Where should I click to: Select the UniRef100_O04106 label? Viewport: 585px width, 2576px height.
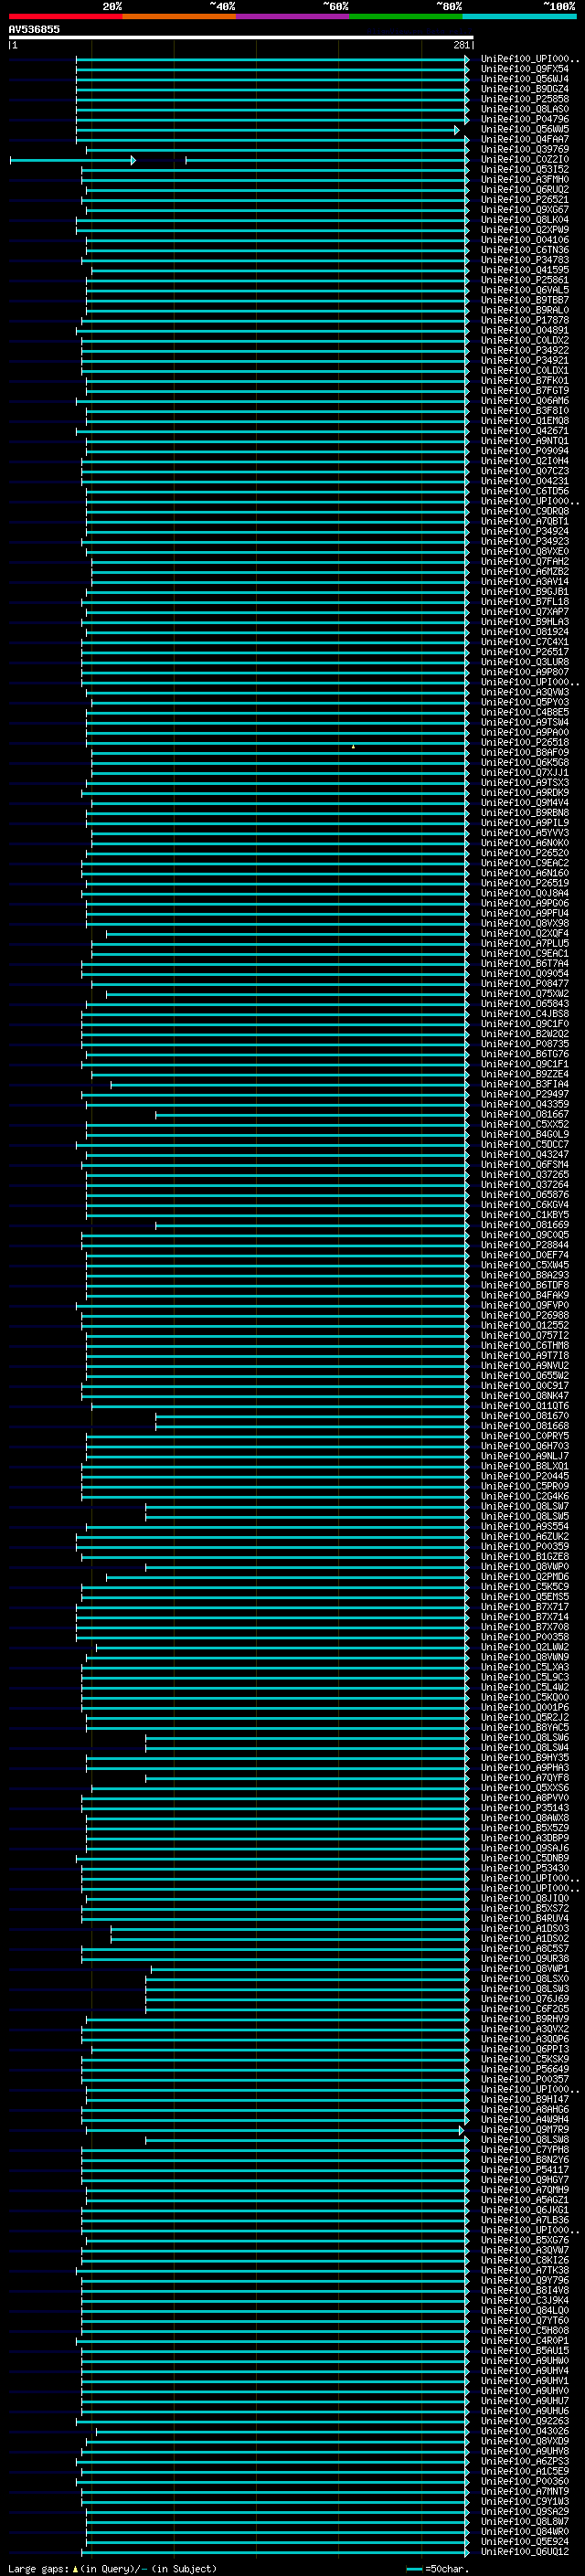[525, 240]
